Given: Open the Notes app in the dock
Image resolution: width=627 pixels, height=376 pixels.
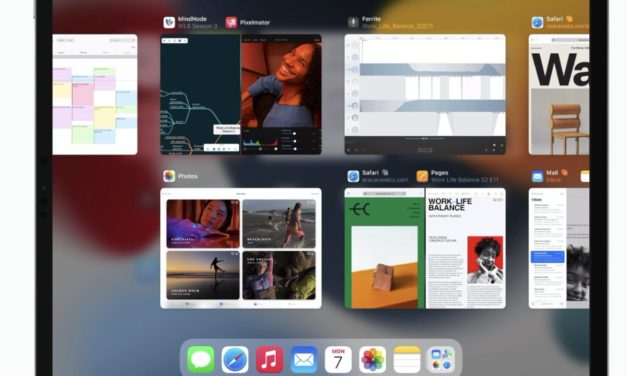Looking at the screenshot, I should coord(407,359).
